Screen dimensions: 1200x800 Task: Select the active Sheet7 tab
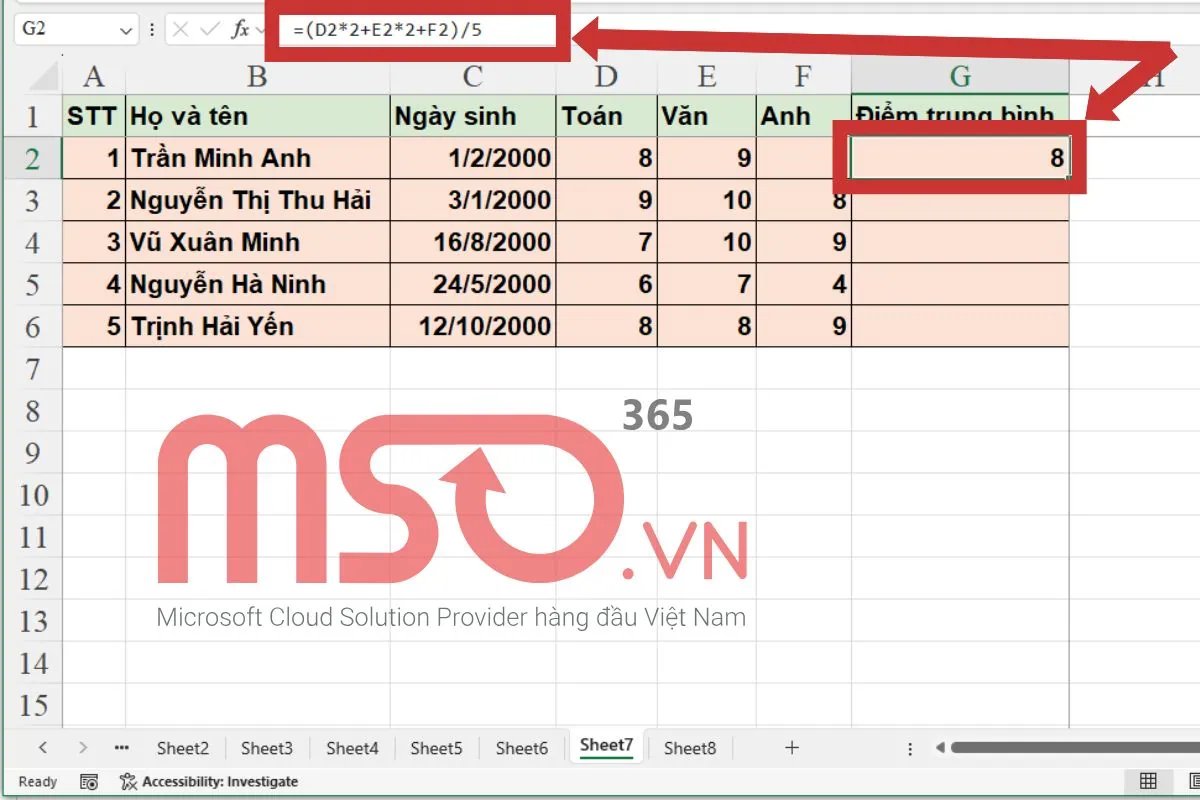tap(605, 745)
